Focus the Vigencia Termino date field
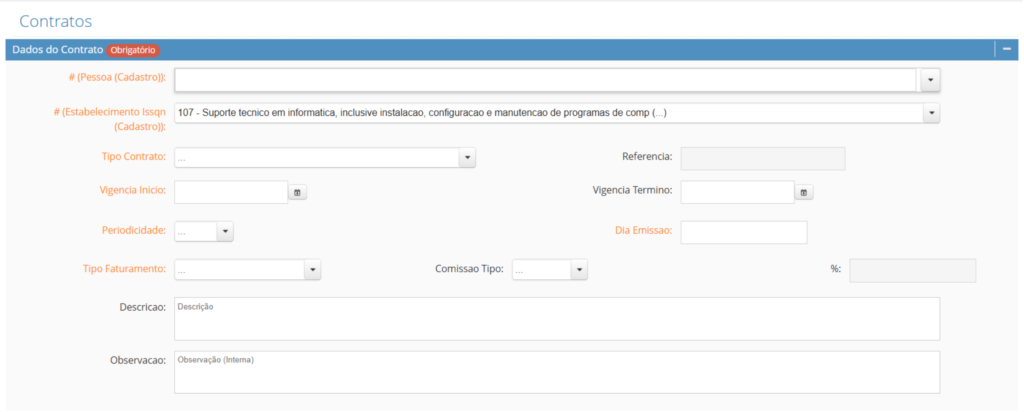 tap(737, 192)
